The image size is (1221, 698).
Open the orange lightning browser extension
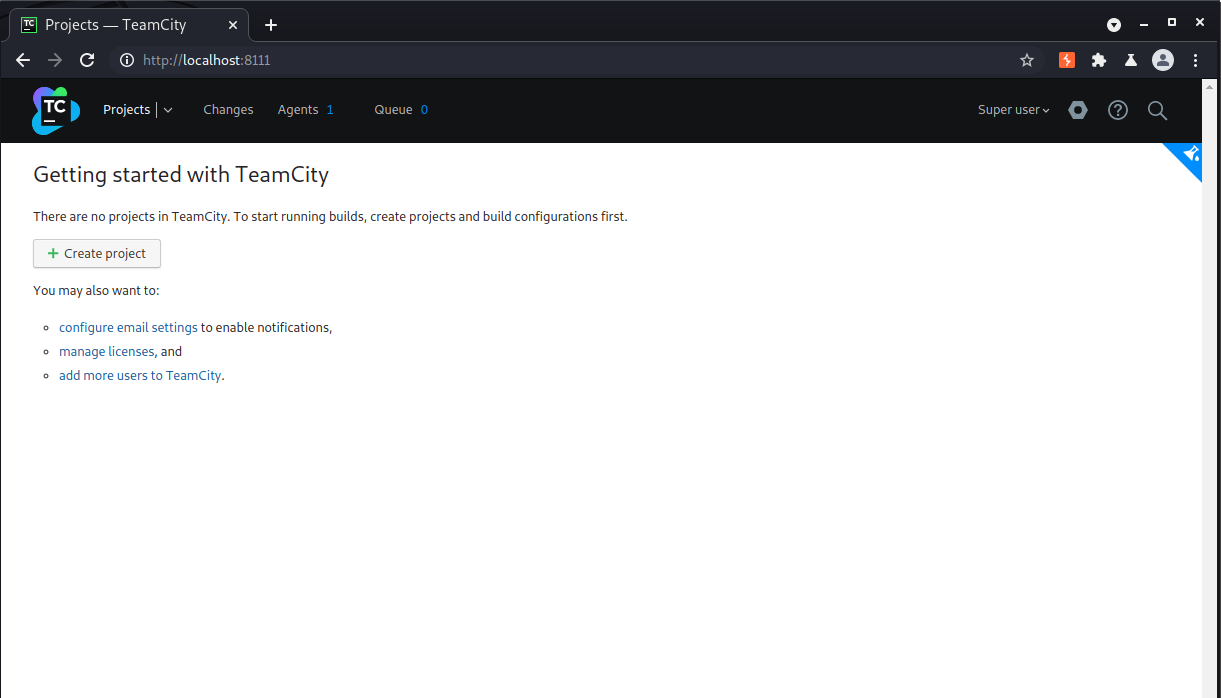pos(1067,60)
